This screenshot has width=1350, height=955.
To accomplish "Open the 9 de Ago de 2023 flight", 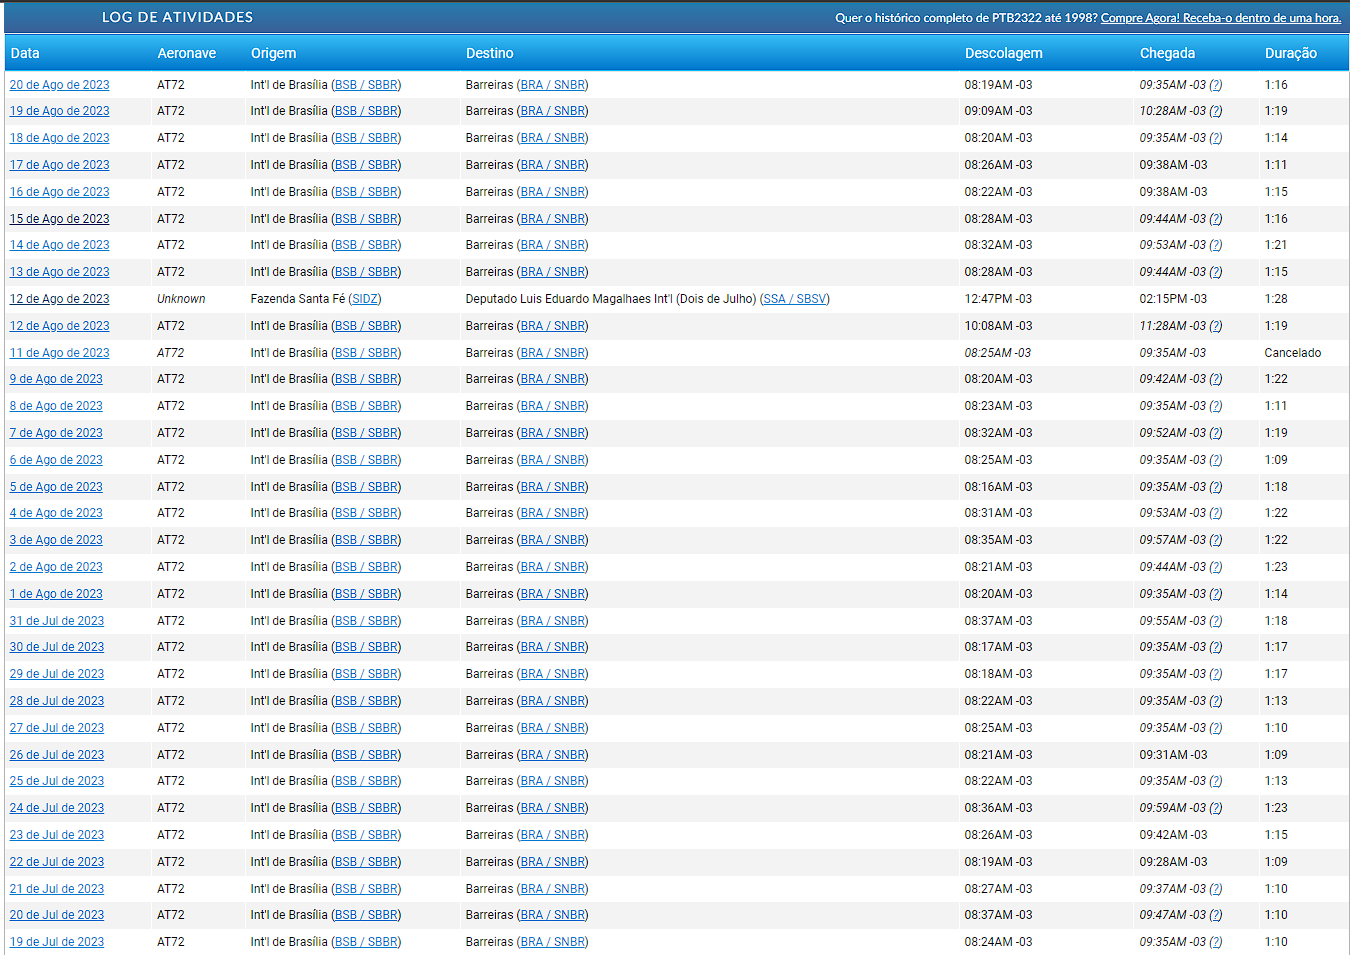I will 56,379.
